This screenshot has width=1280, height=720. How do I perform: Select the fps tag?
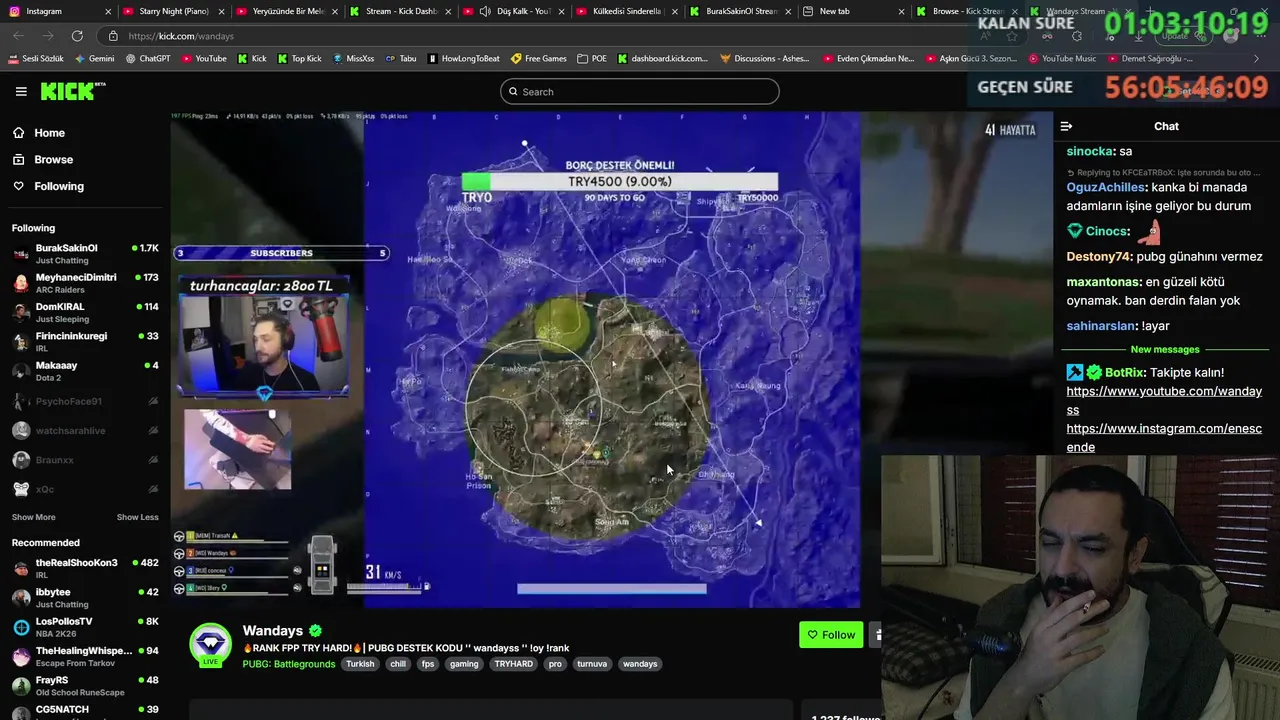coord(428,664)
